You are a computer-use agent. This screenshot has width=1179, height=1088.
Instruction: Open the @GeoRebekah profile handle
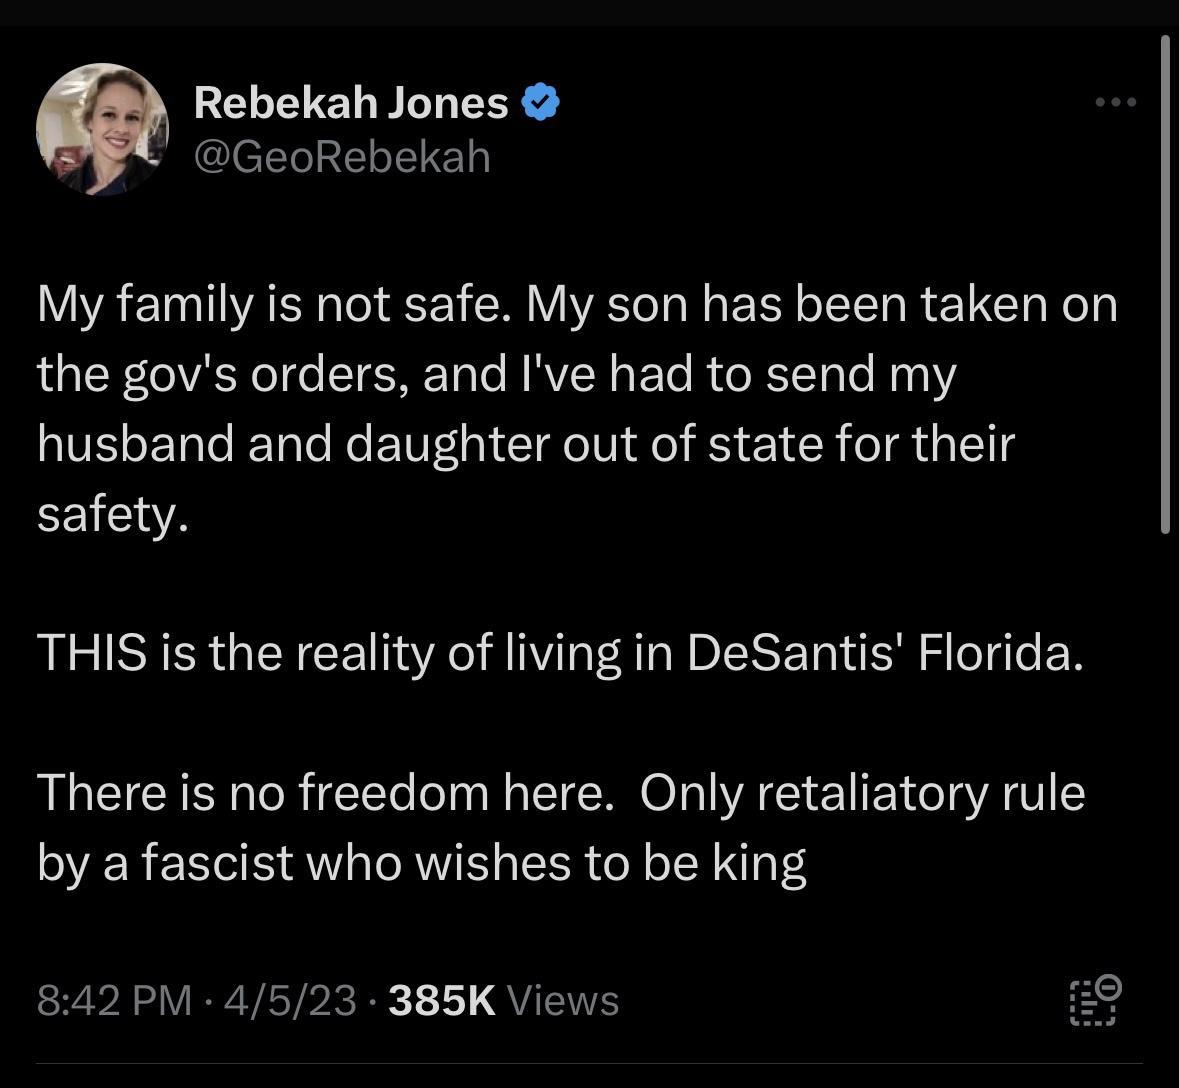(x=343, y=156)
